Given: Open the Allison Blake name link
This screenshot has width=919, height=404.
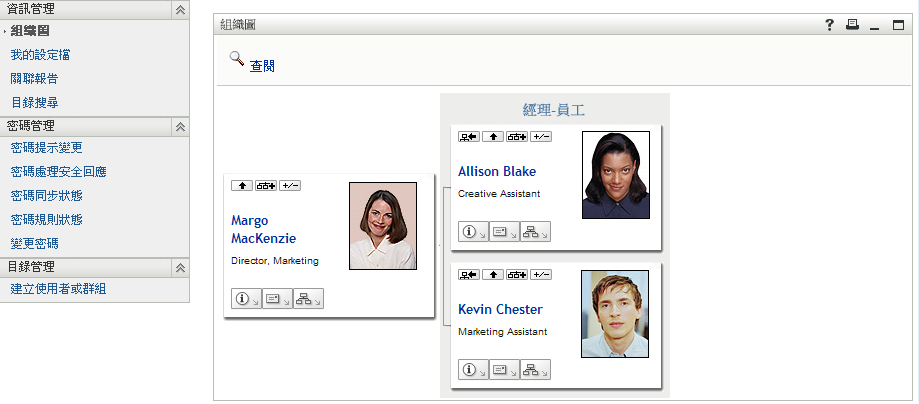Looking at the screenshot, I should point(498,171).
